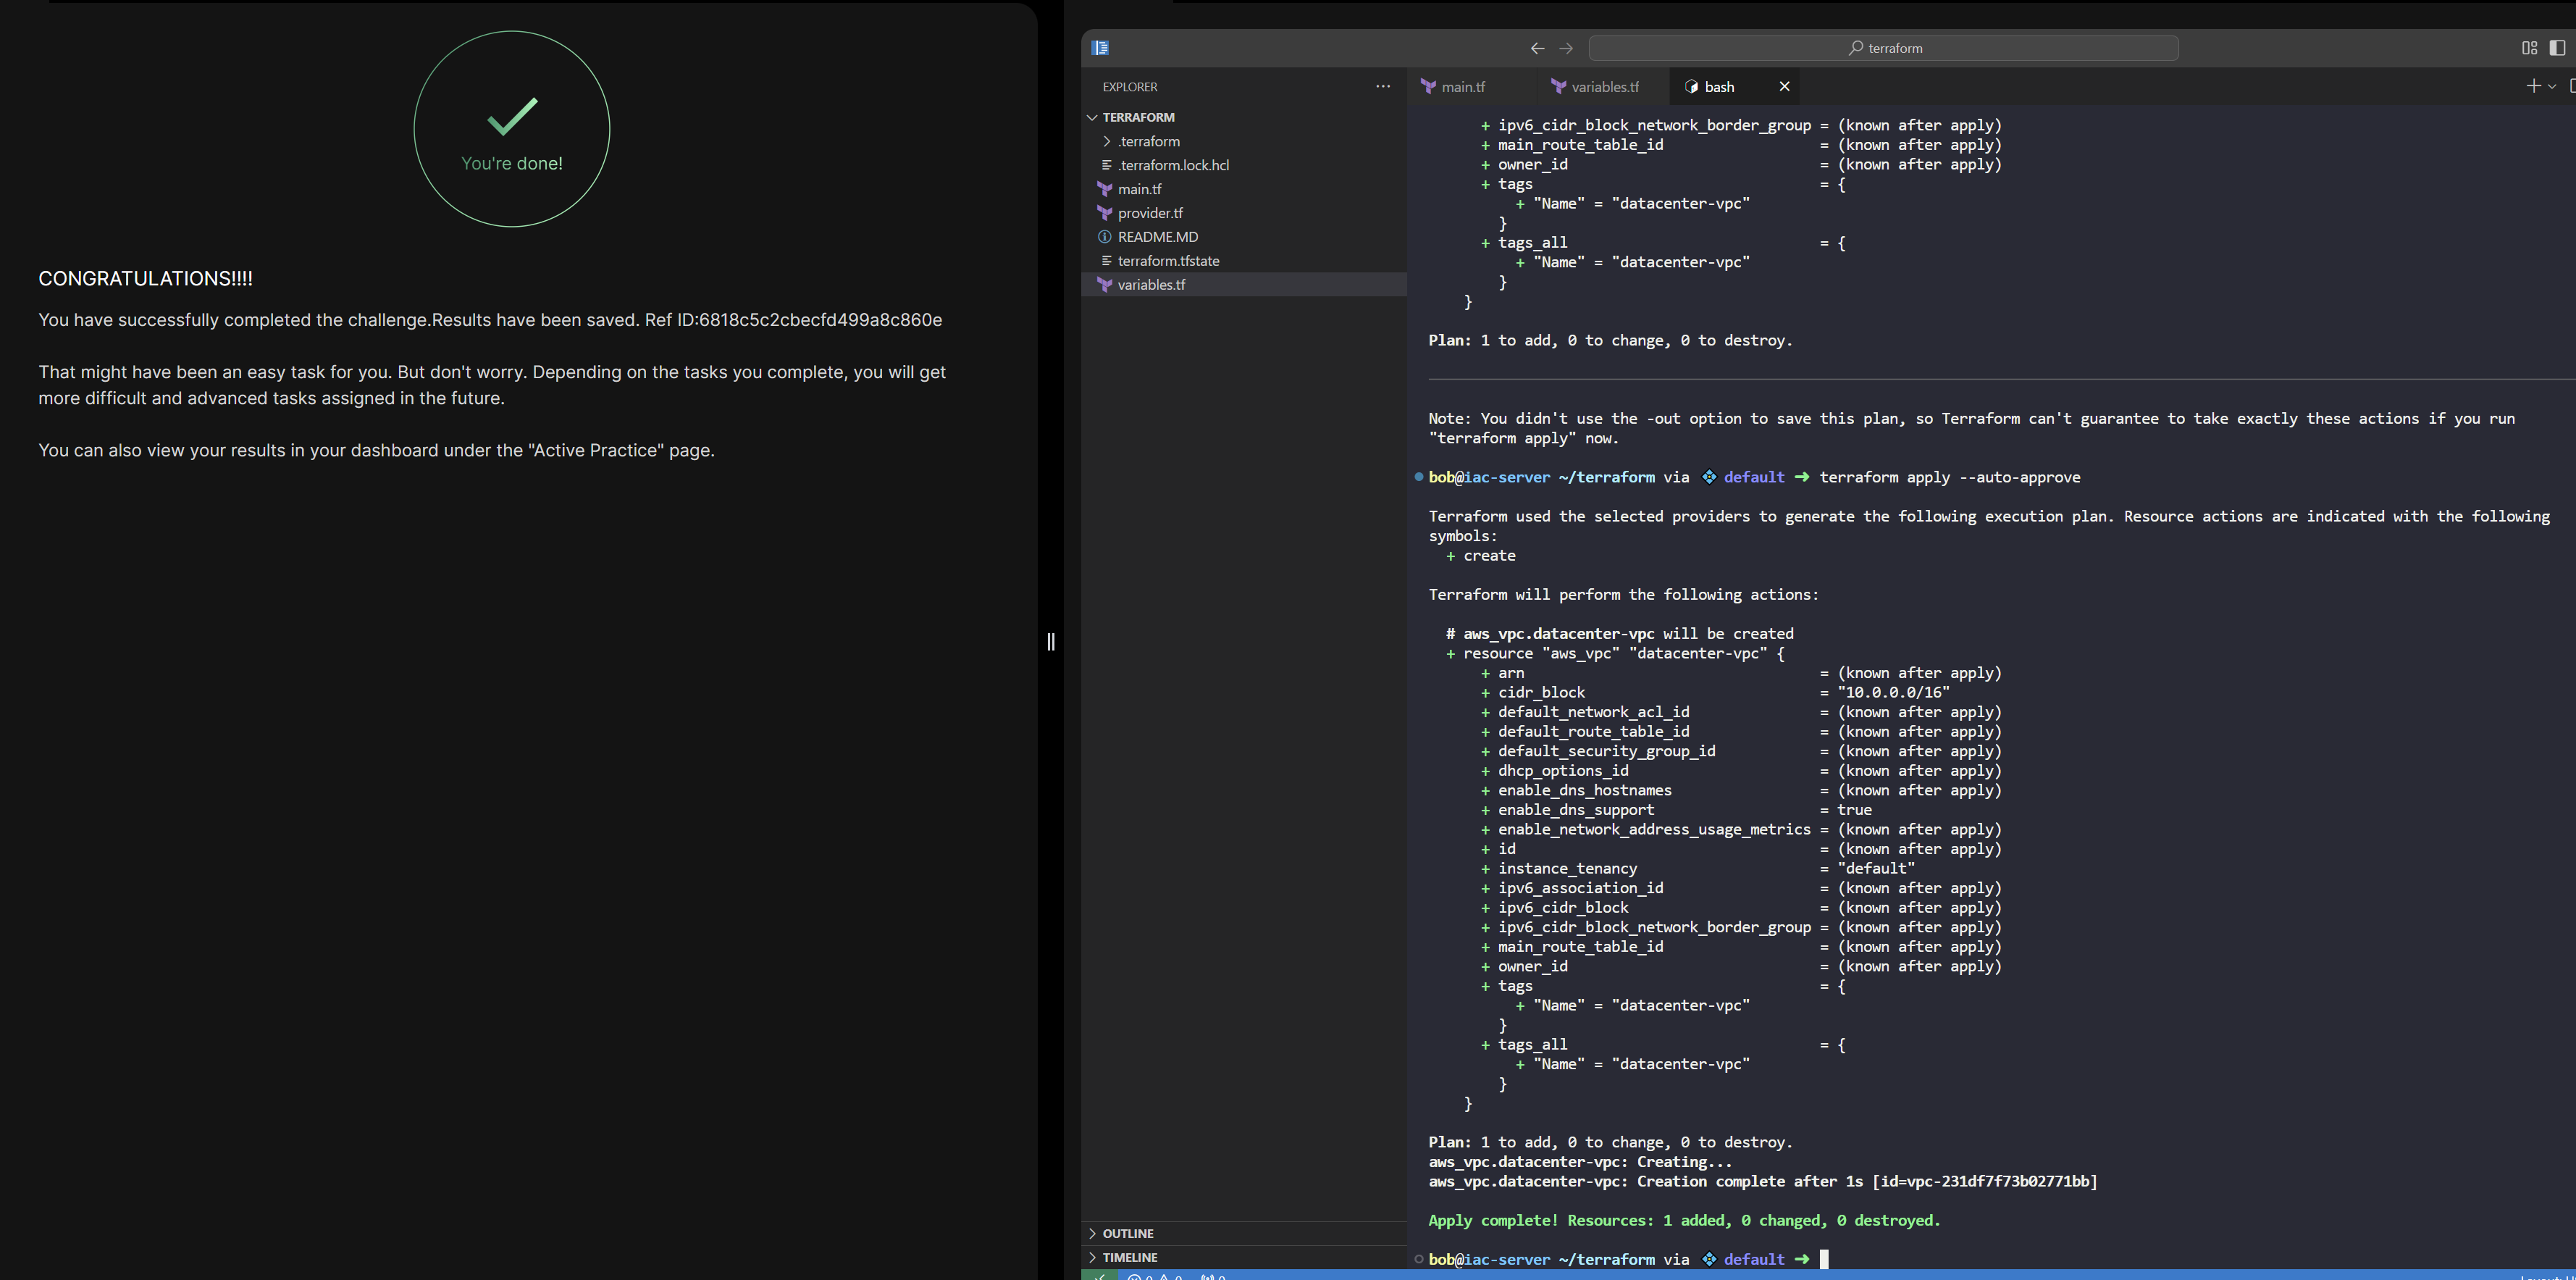
Task: Expand the TIMELINE section
Action: tap(1129, 1257)
